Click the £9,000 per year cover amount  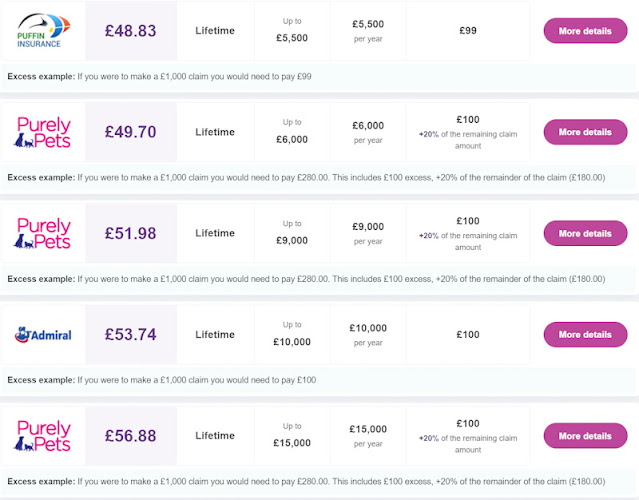tap(368, 233)
